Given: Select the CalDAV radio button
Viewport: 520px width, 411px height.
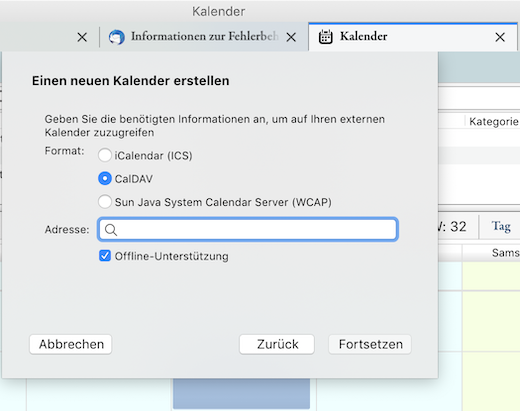Looking at the screenshot, I should pos(105,179).
